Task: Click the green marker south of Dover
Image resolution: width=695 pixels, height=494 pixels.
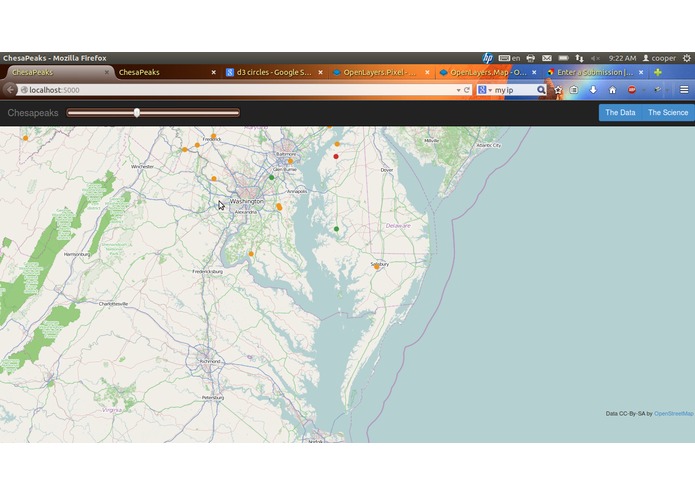Action: click(336, 229)
